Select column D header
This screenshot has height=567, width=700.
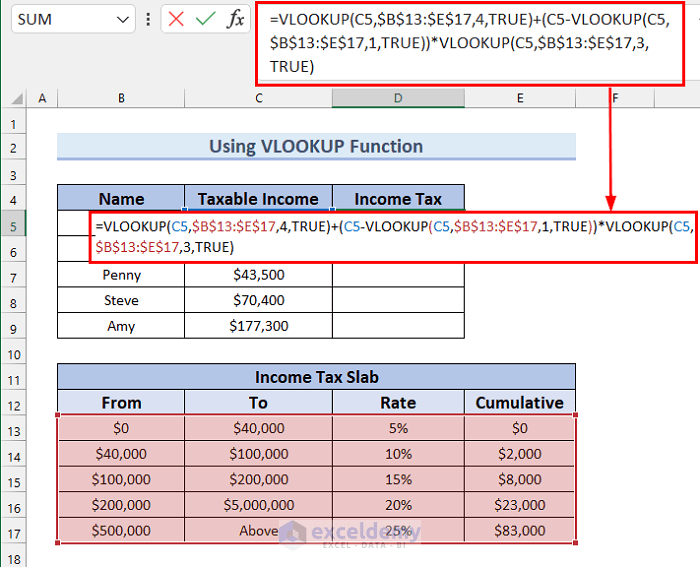pyautogui.click(x=398, y=98)
